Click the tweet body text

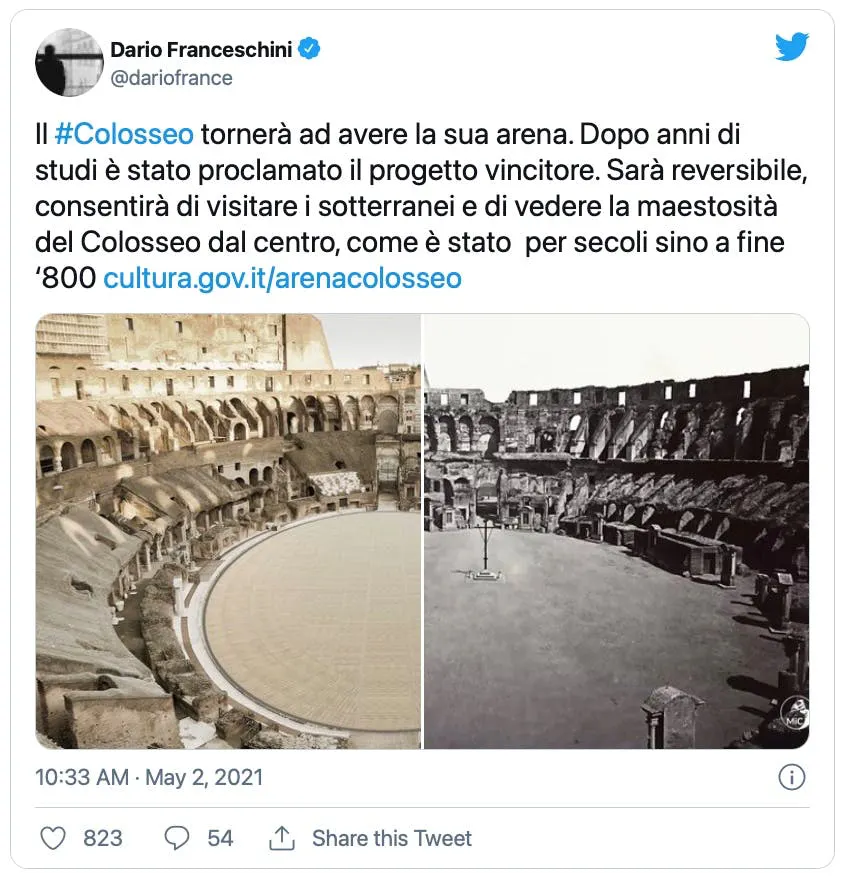click(421, 206)
